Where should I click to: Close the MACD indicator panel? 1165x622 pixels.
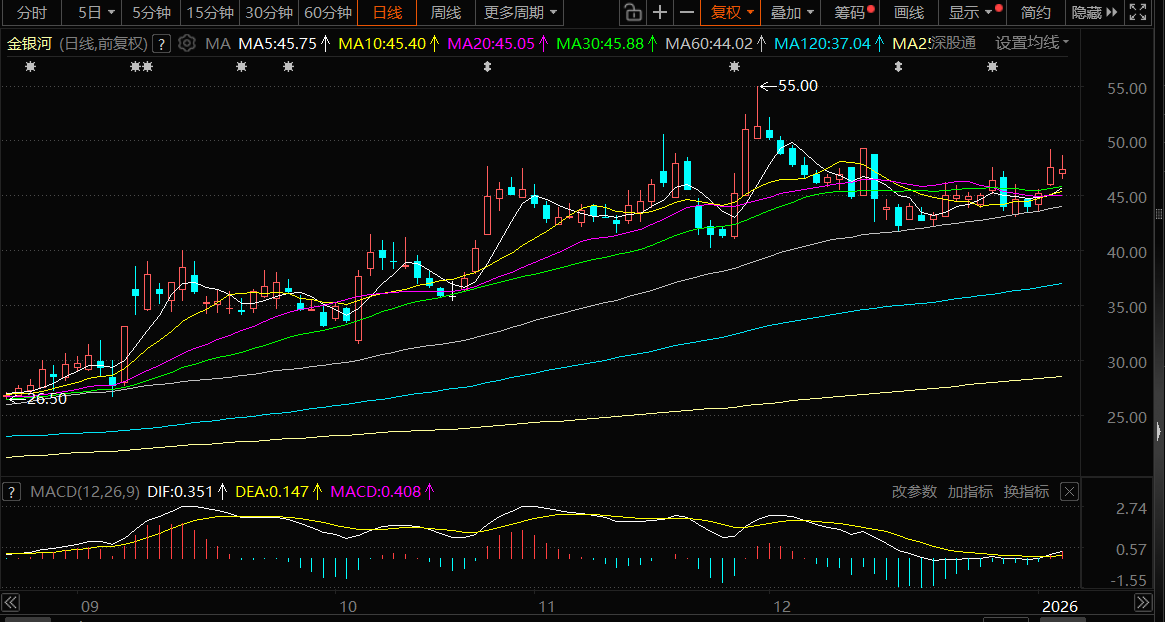1068,491
